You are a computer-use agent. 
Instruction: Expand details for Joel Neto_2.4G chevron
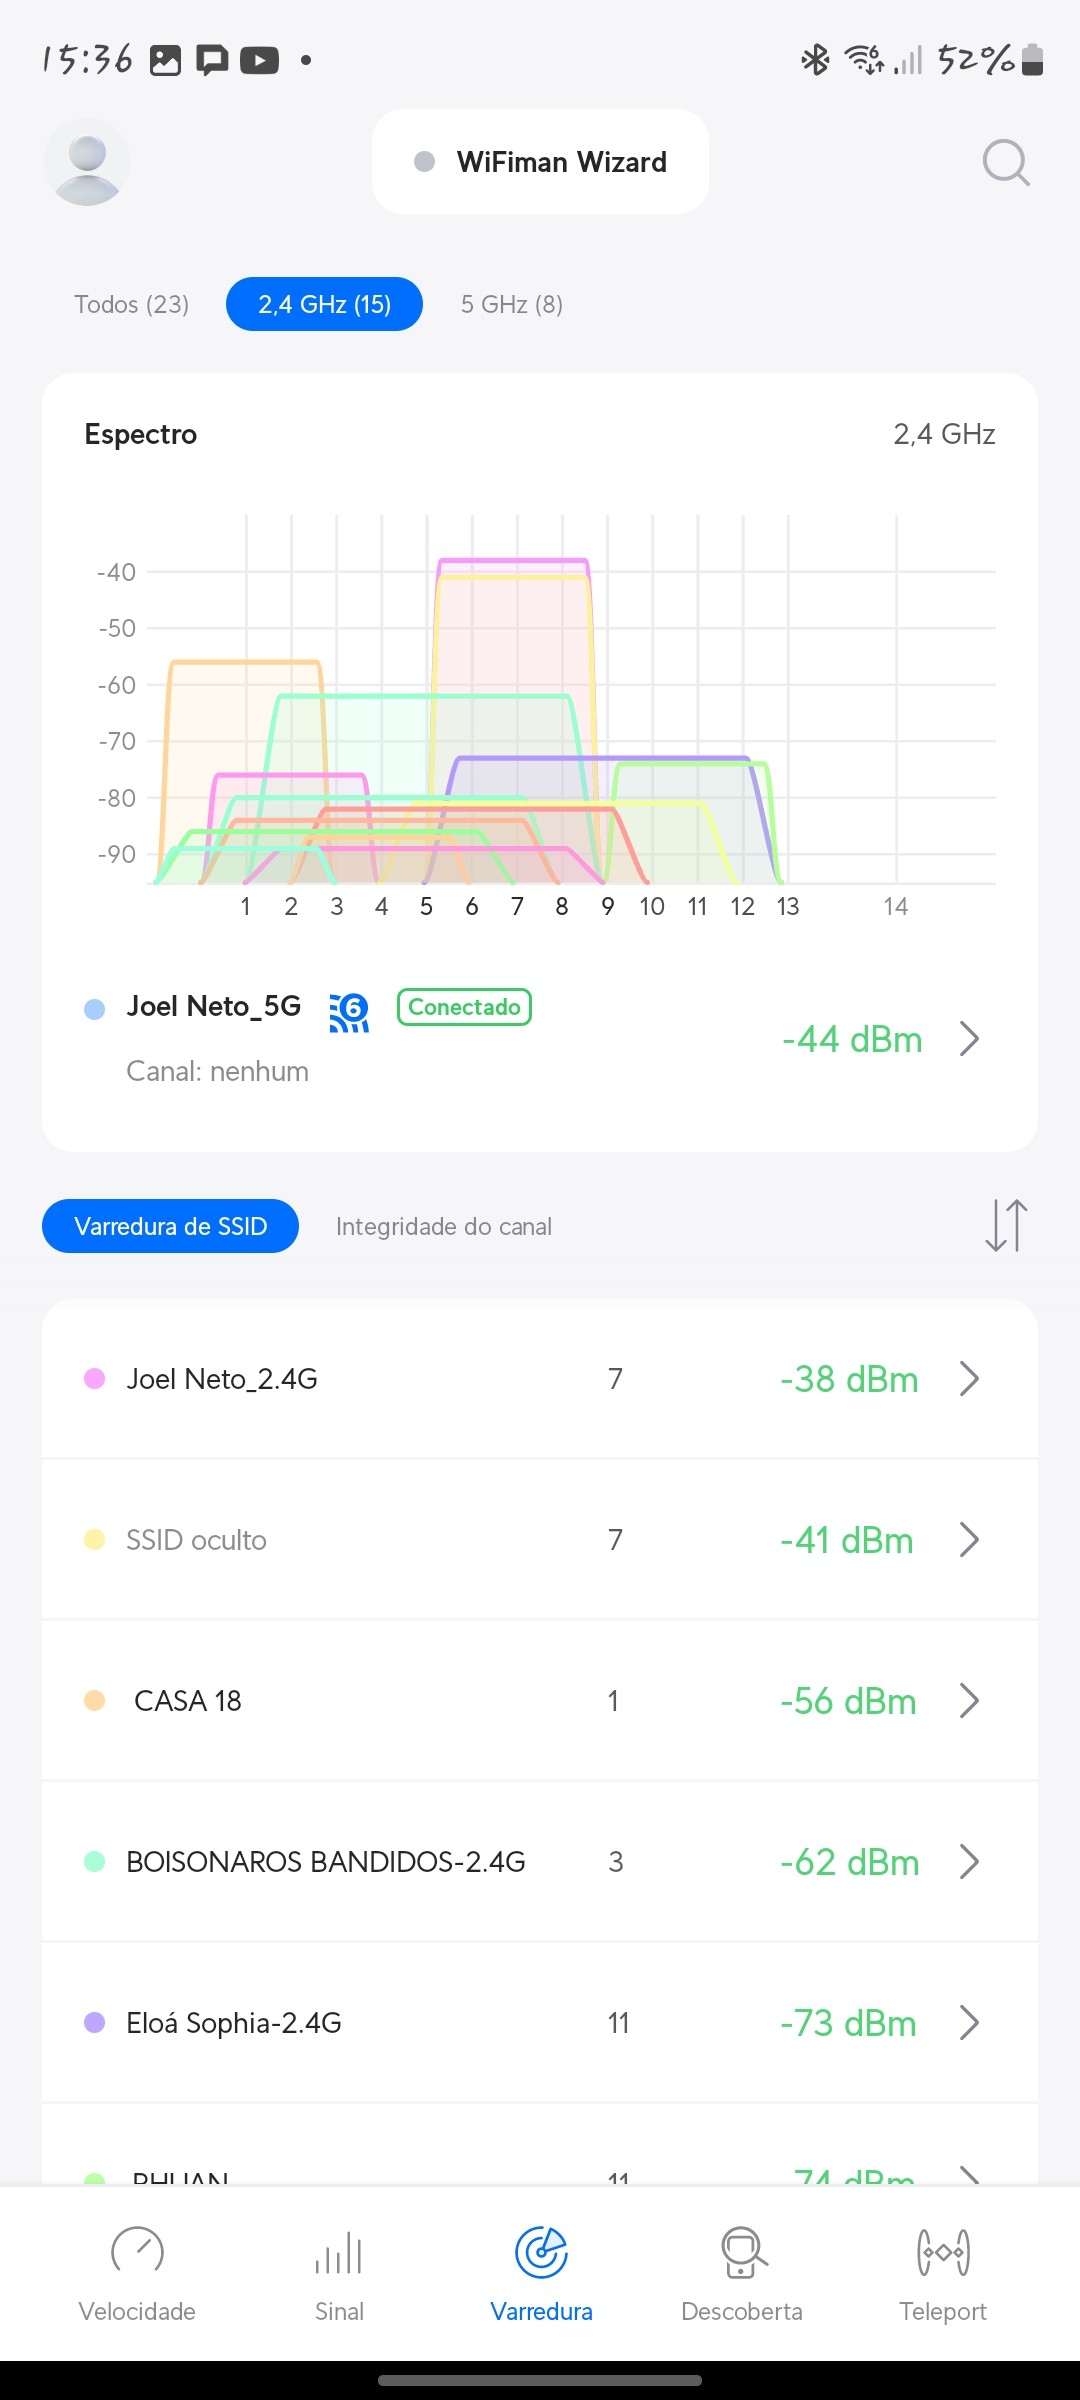coord(968,1379)
